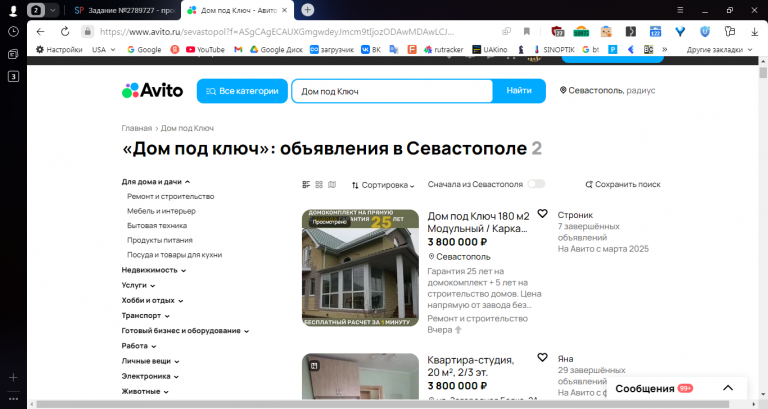Reload the page
Image resolution: width=768 pixels, height=409 pixels.
tap(65, 31)
